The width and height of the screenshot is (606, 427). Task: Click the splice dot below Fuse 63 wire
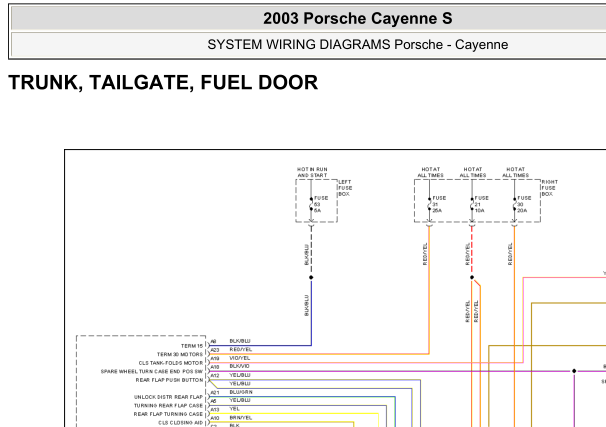click(311, 277)
